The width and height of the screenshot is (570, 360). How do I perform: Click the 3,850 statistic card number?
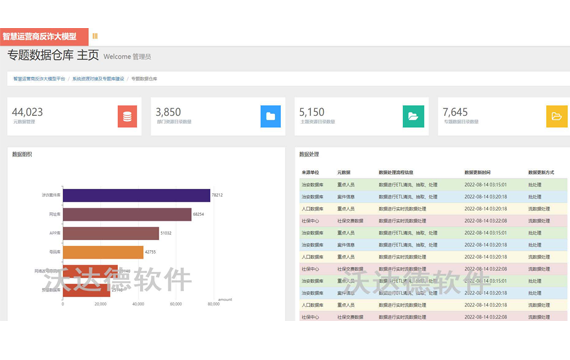click(168, 112)
